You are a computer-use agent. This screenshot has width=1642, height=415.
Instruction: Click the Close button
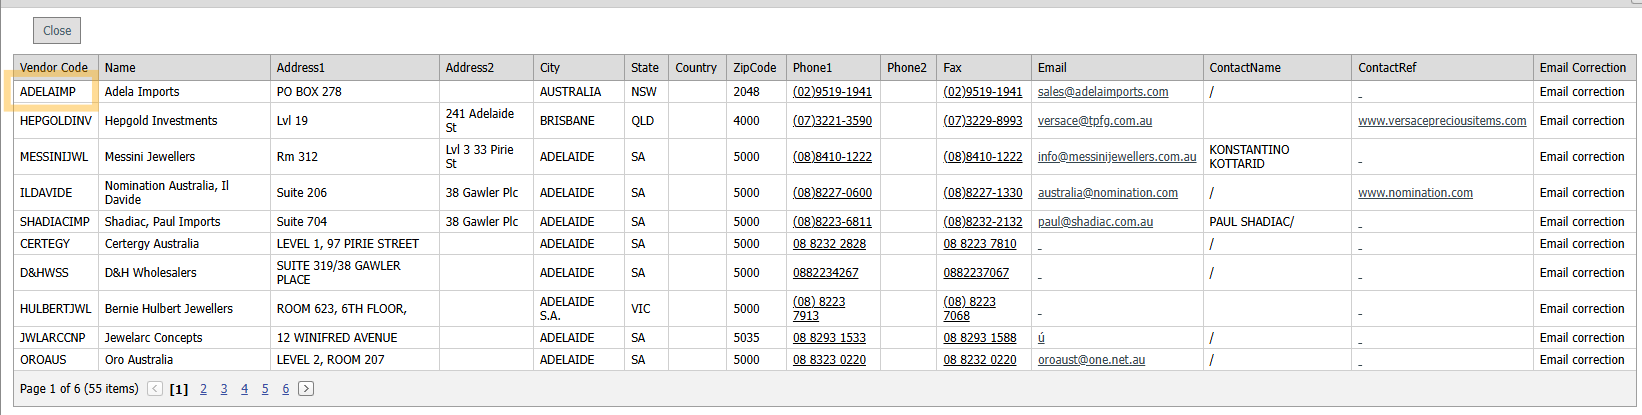(x=57, y=31)
